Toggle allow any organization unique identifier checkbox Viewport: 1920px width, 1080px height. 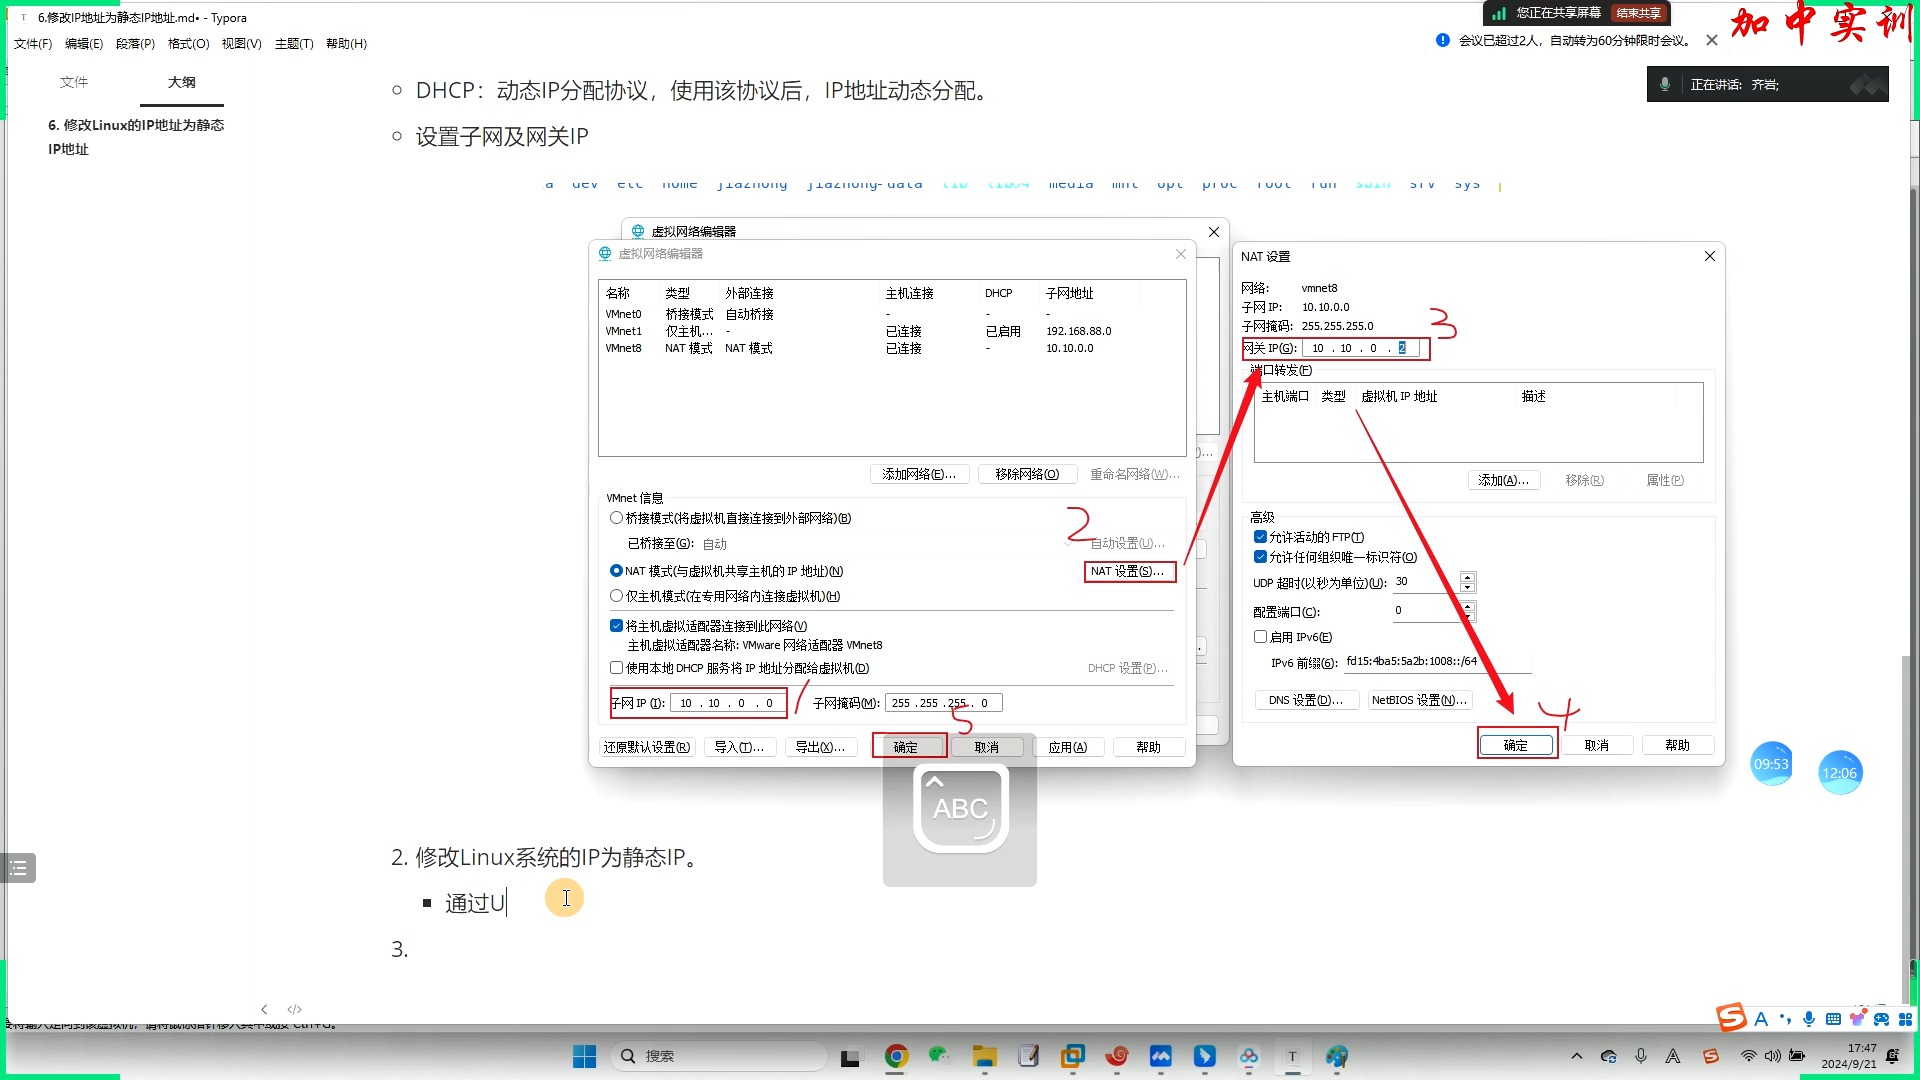tap(1260, 557)
